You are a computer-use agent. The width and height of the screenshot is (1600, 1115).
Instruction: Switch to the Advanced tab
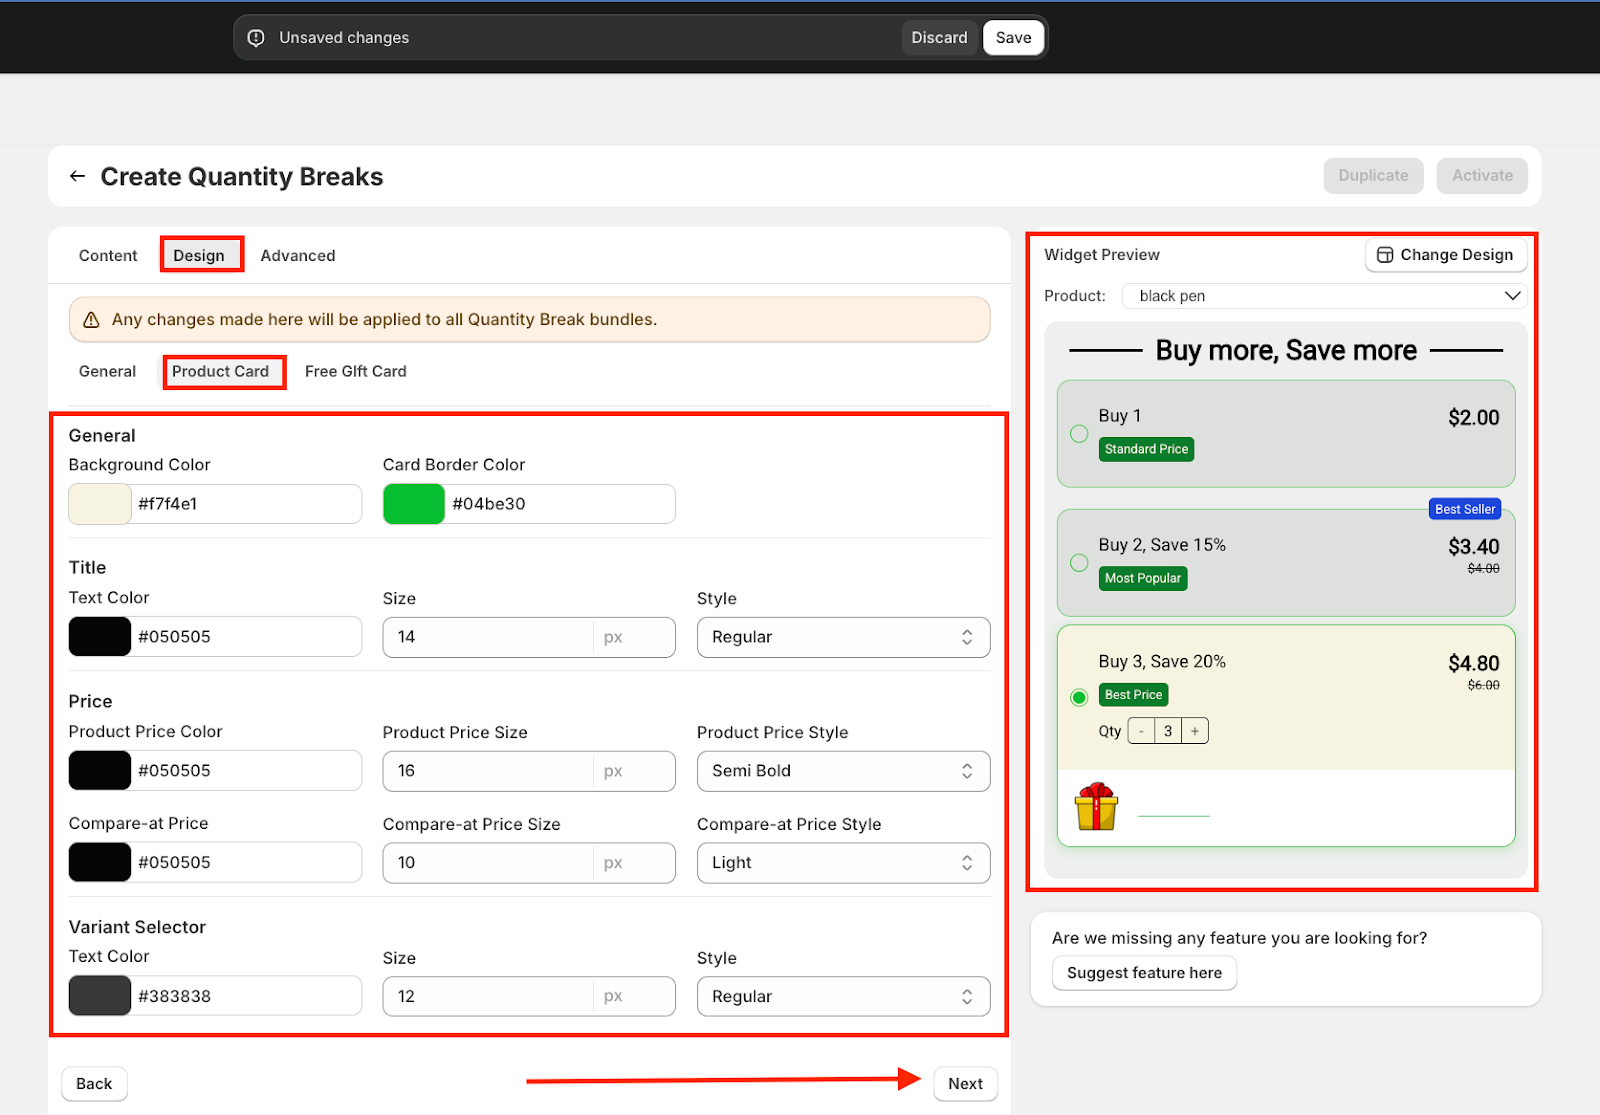(297, 256)
